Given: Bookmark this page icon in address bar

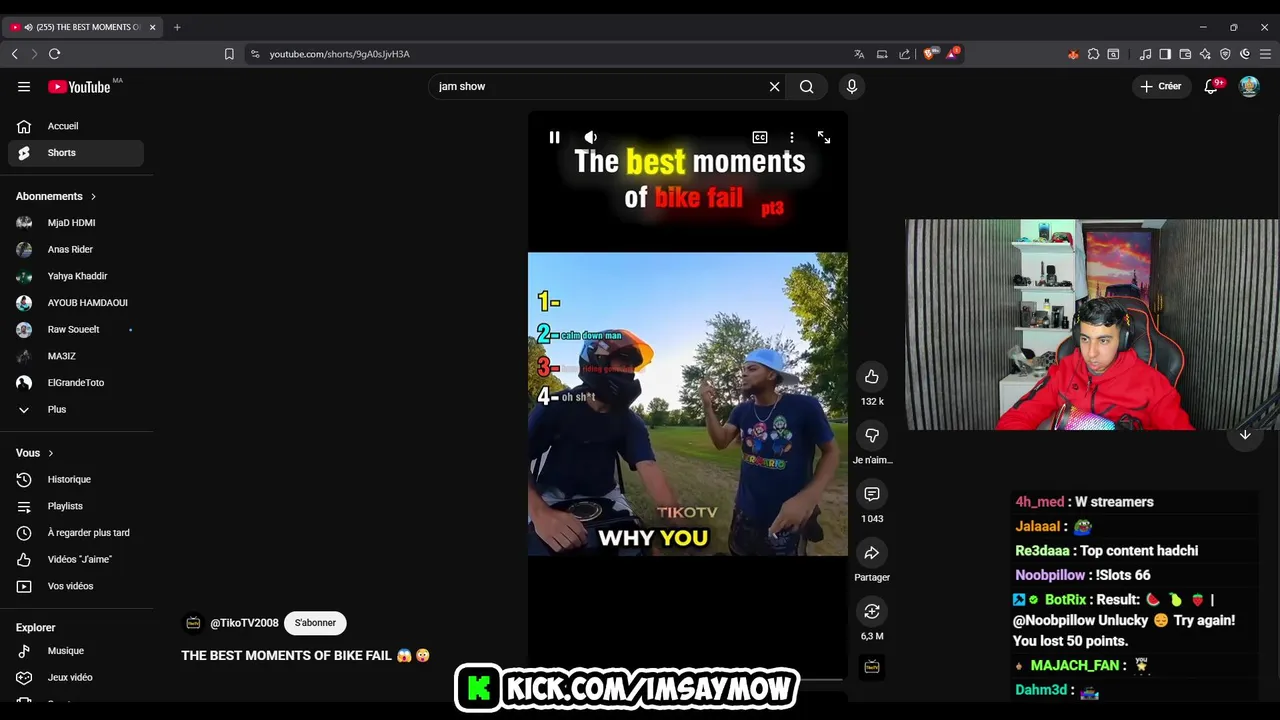Looking at the screenshot, I should pos(229,54).
